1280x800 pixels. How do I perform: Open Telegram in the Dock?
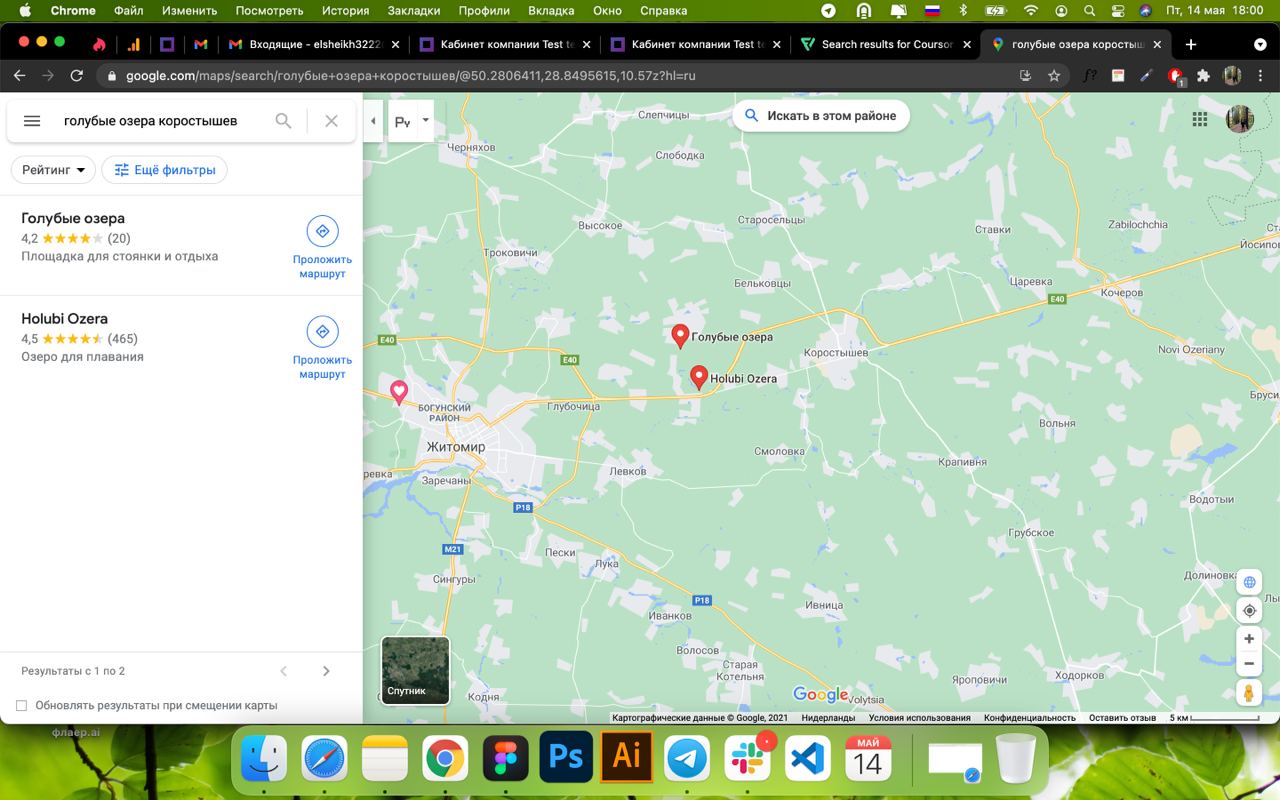[x=687, y=759]
